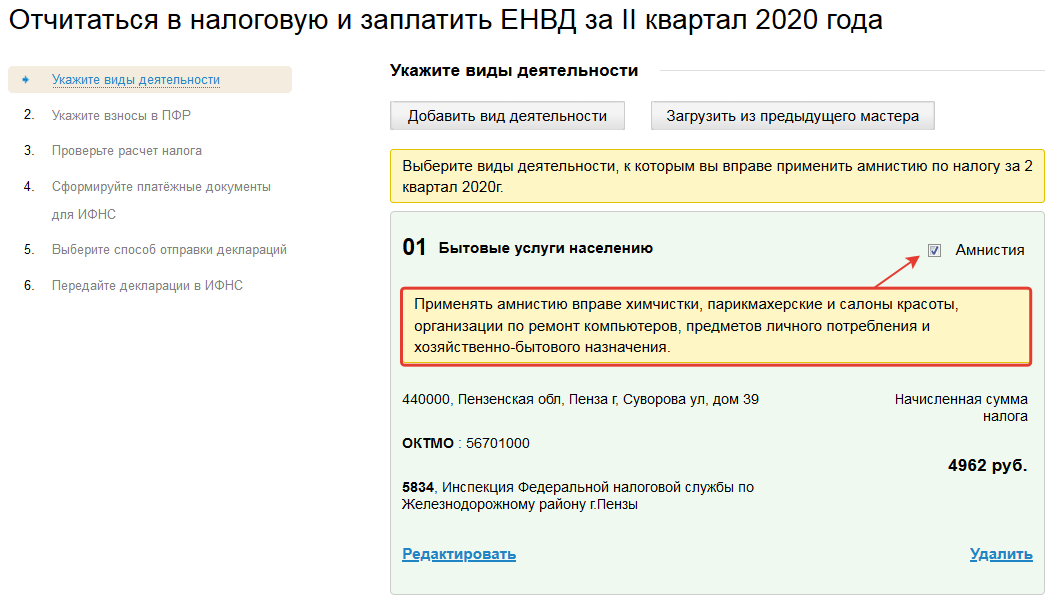This screenshot has height=602, width=1061.
Task: Select step "Проверьте расчет налога"
Action: (x=127, y=151)
